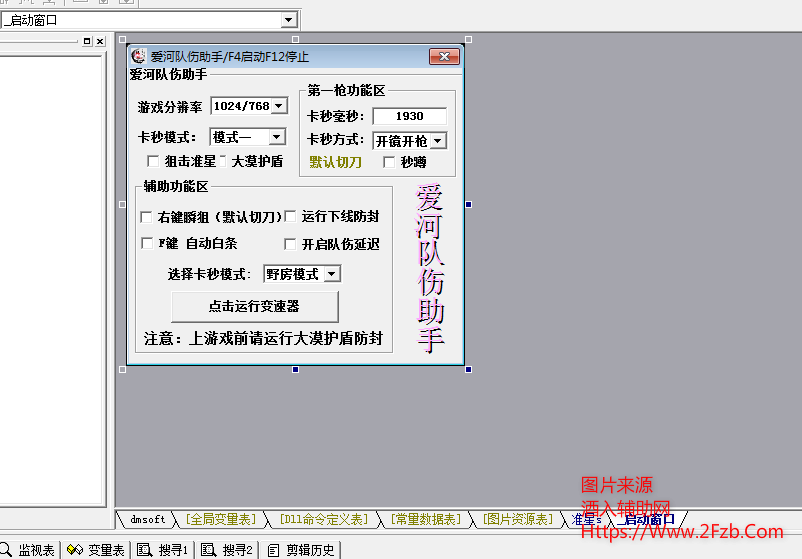802x559 pixels.
Task: Expand the 选择卡秒模式 野房模式 dropdown
Action: point(332,274)
